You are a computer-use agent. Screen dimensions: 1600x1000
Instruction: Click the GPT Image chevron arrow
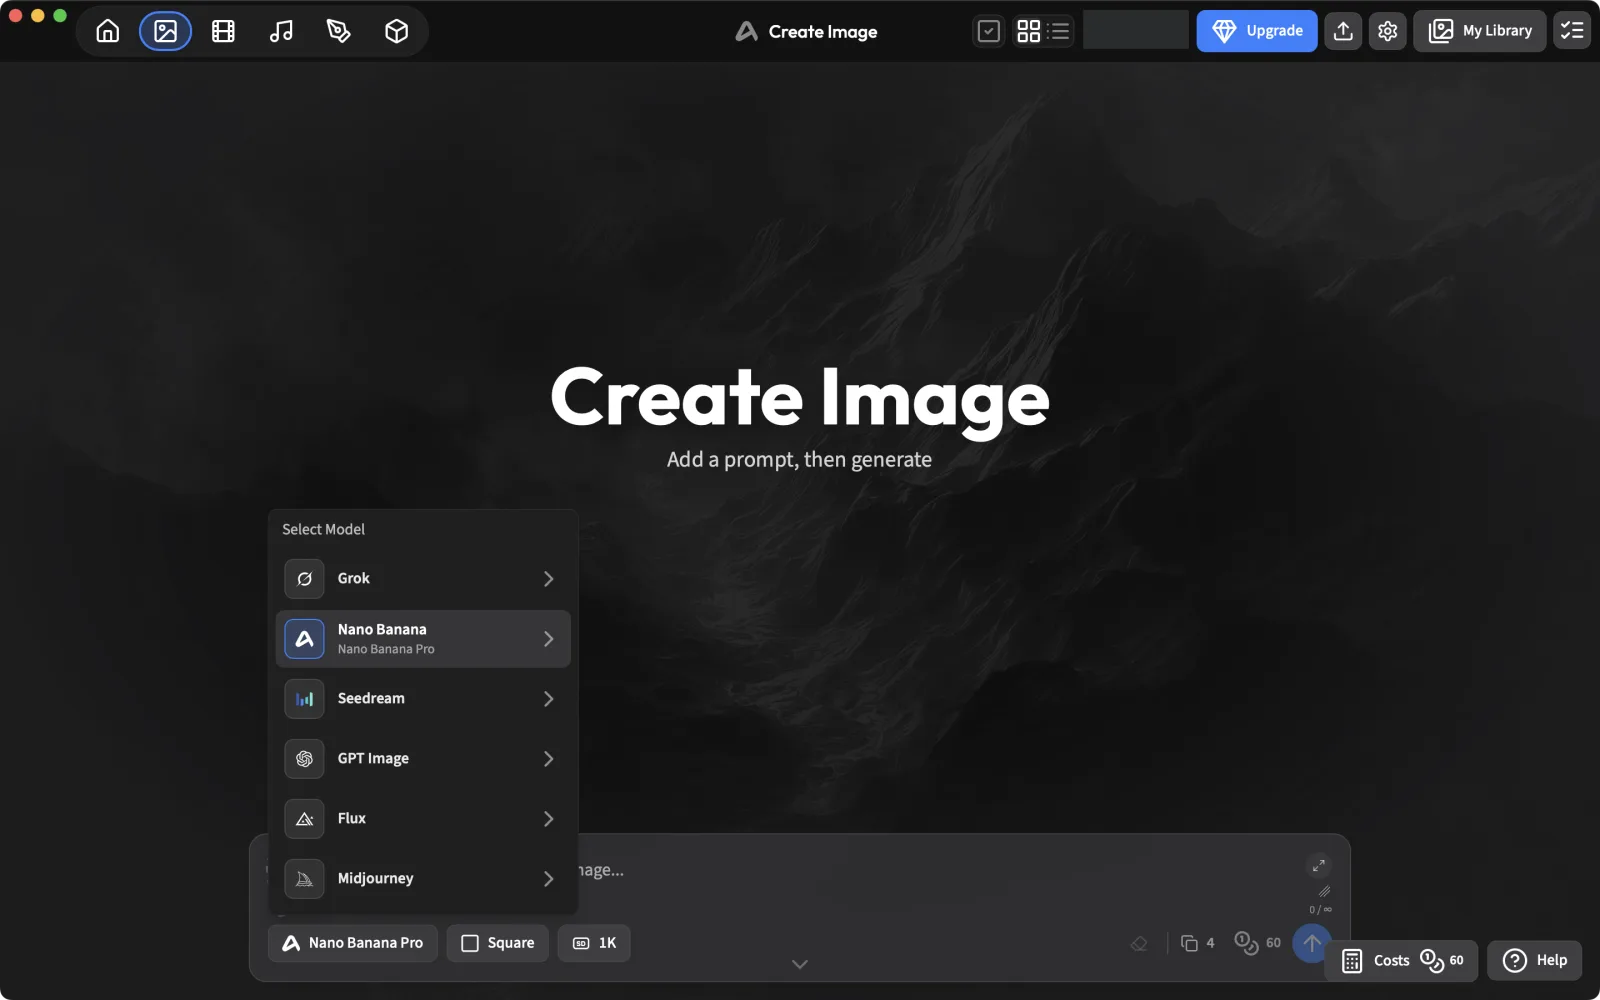[x=548, y=759]
